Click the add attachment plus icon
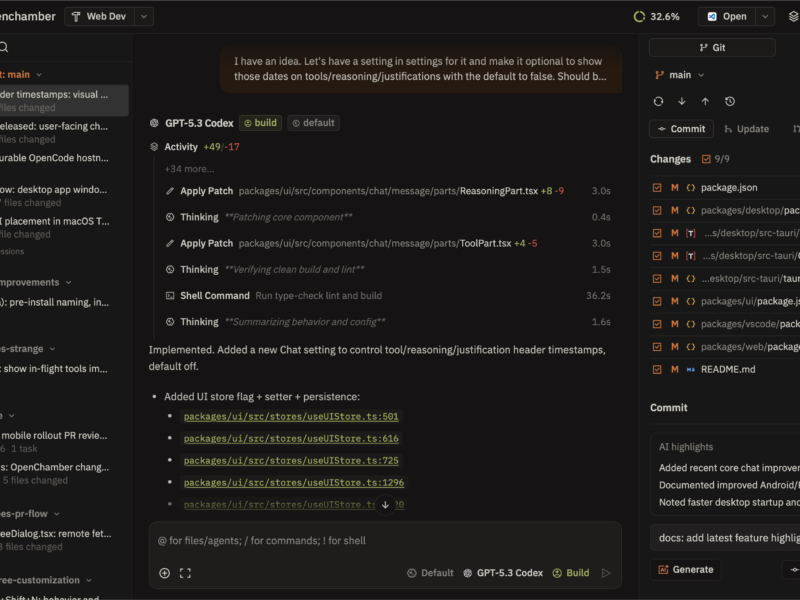The height and width of the screenshot is (600, 800). [x=165, y=573]
